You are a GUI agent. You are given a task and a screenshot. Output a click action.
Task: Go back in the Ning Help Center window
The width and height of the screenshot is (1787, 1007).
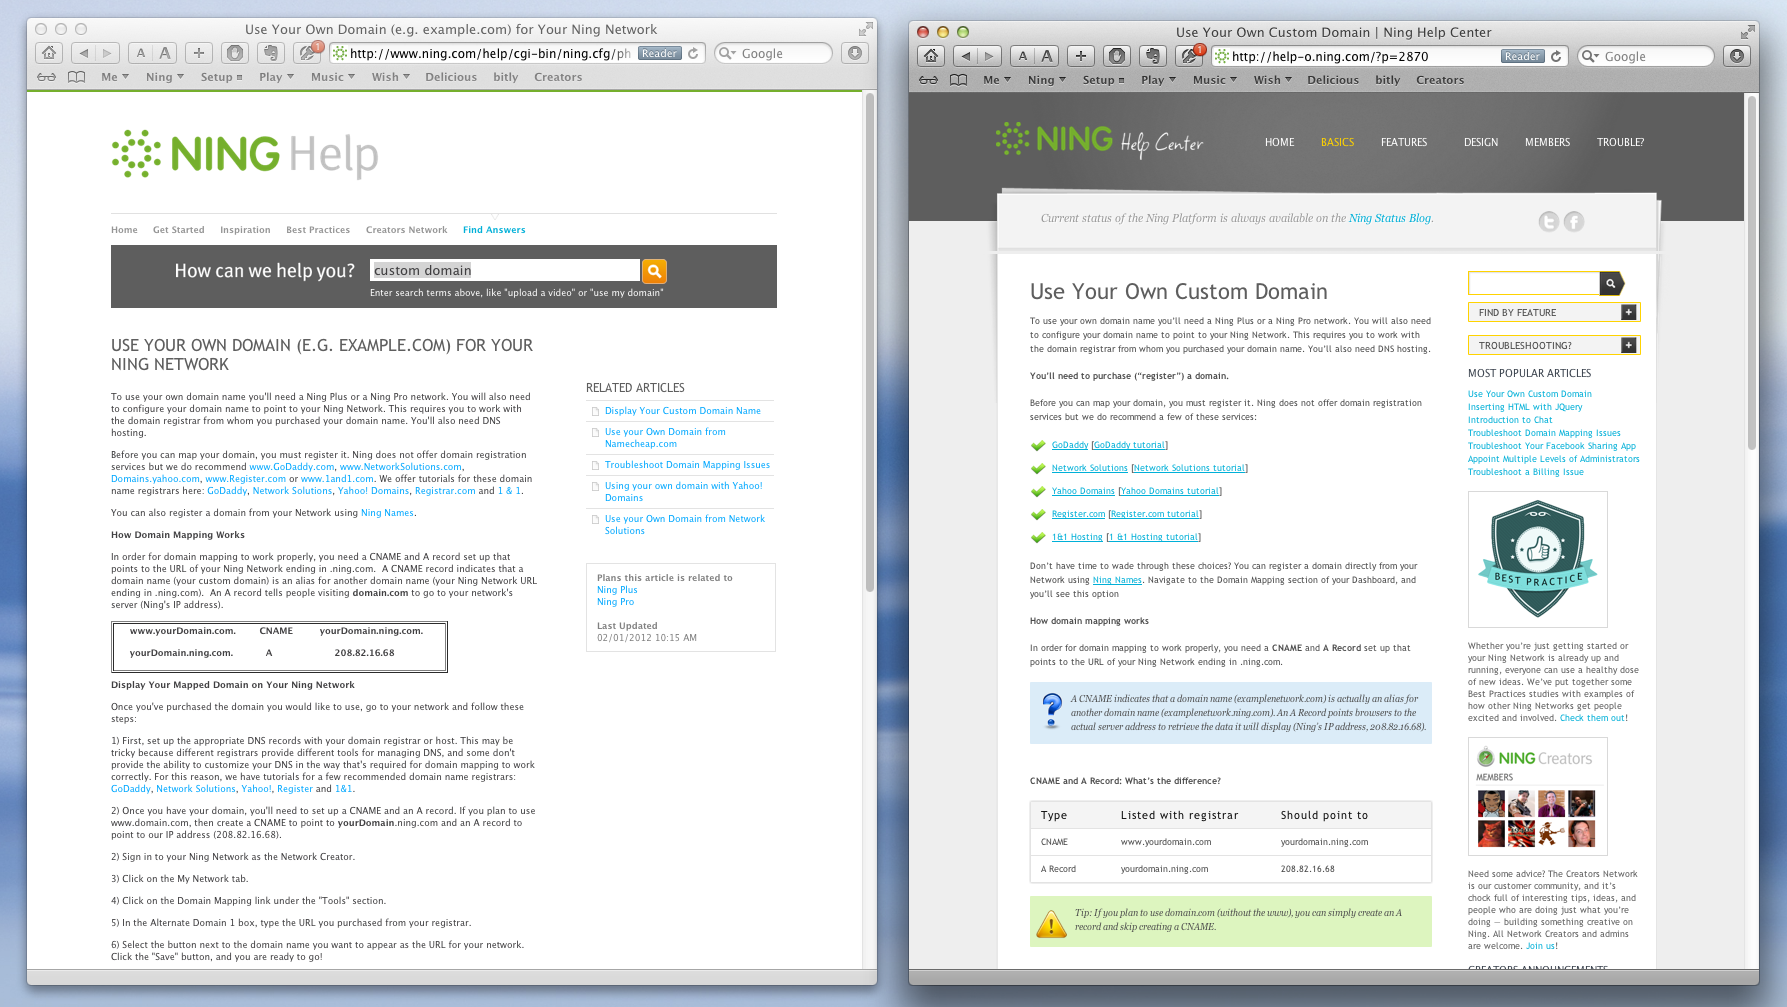966,56
